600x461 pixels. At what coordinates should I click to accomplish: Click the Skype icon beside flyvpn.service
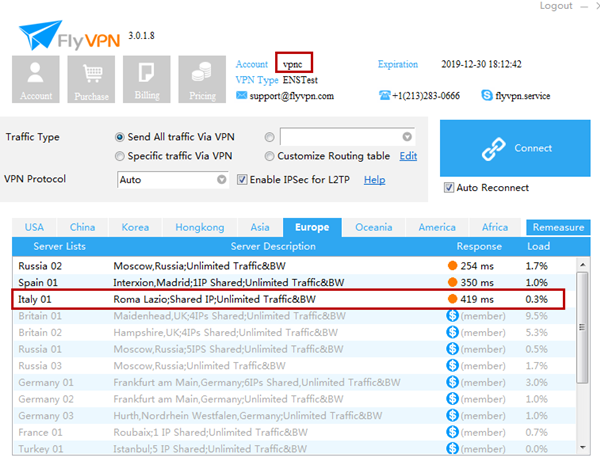pos(487,95)
